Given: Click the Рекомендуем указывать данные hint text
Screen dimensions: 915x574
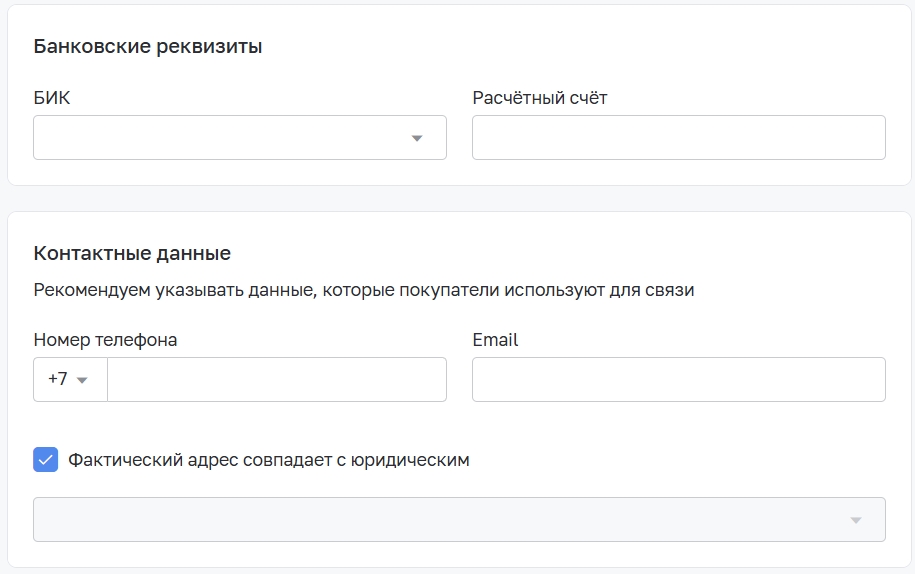Looking at the screenshot, I should (364, 290).
